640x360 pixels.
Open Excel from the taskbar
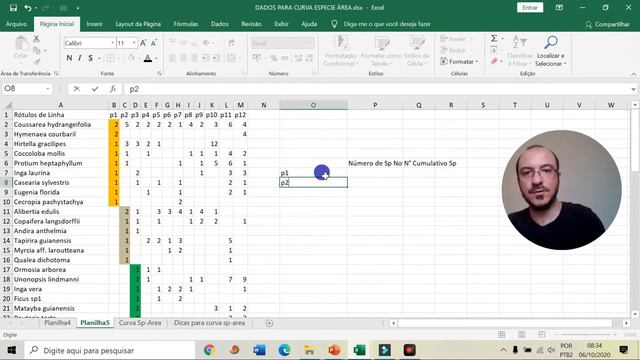click(359, 350)
